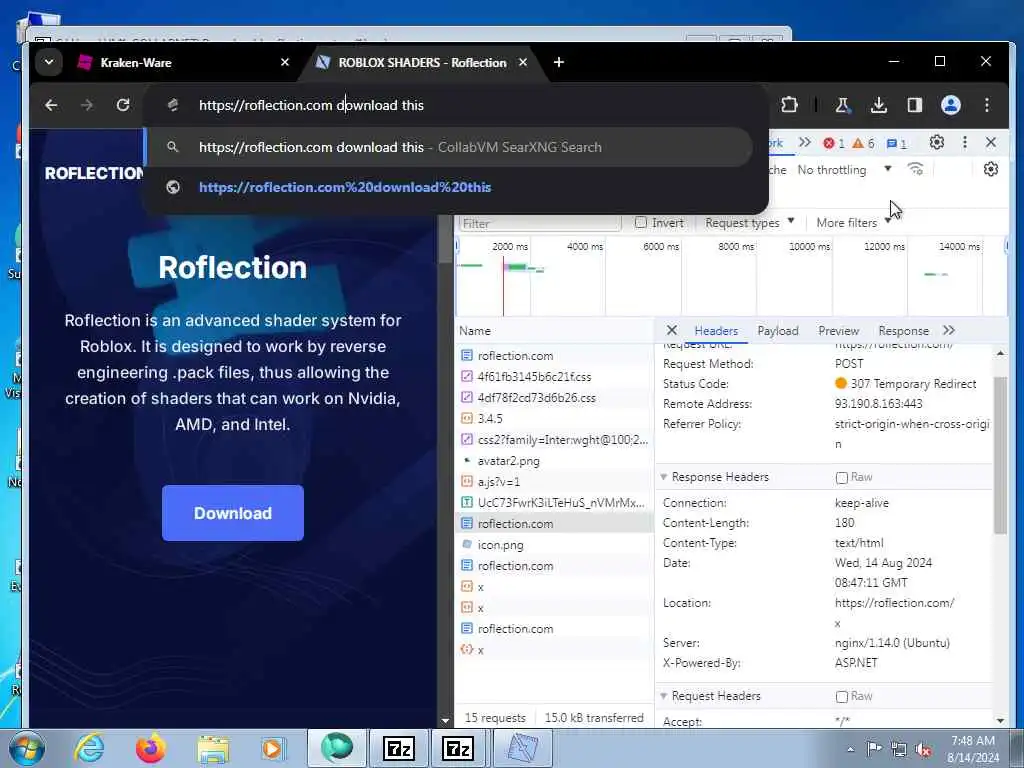This screenshot has height=768, width=1024.
Task: Open the downloads toolbar icon
Action: 878,105
